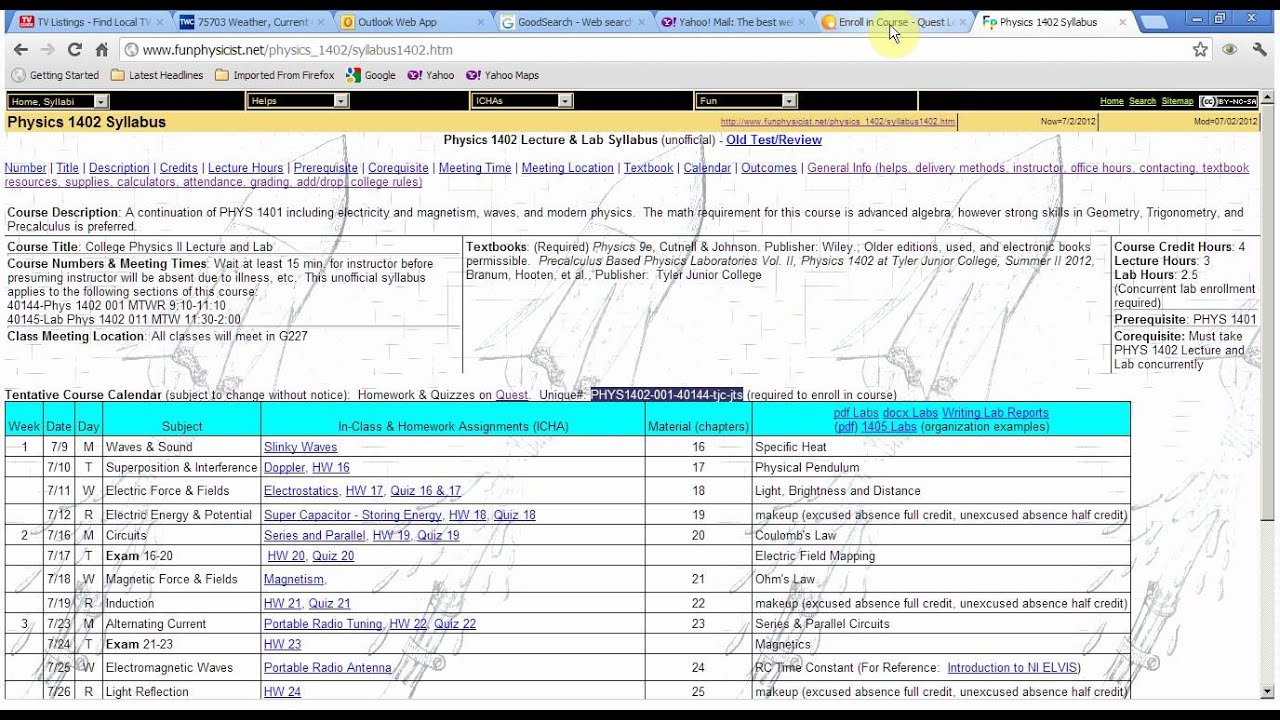Viewport: 1280px width, 720px height.
Task: Open the Doppler assignment link
Action: tap(285, 468)
